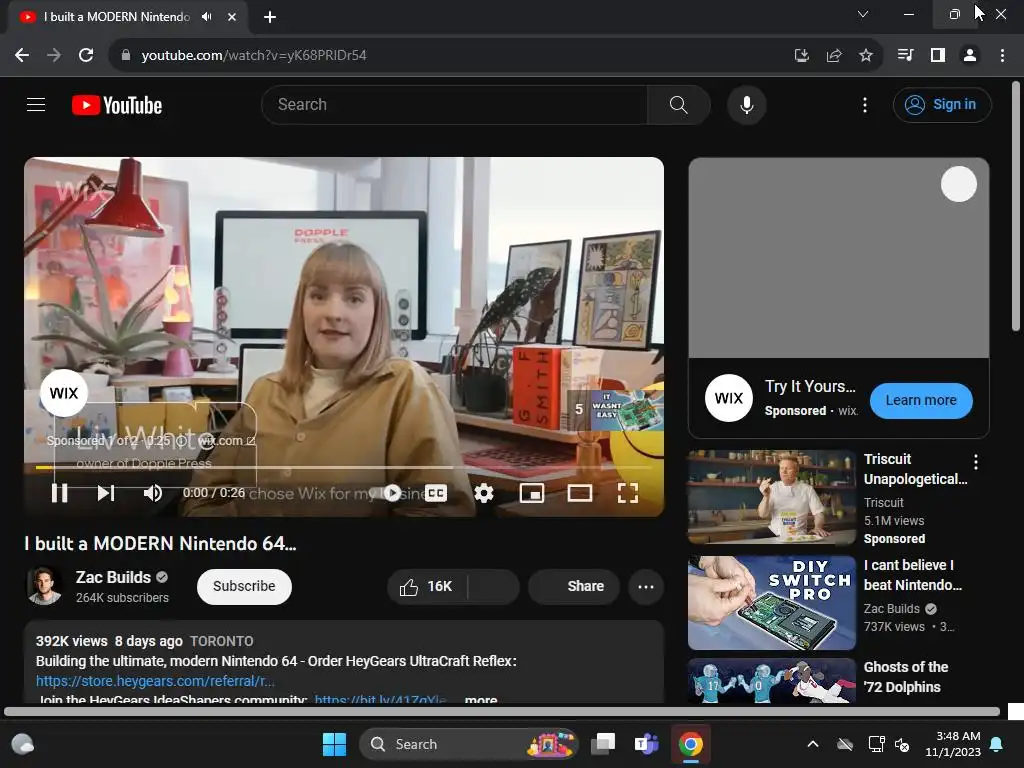Click the Wix avatar in sidebar ad

coord(728,398)
